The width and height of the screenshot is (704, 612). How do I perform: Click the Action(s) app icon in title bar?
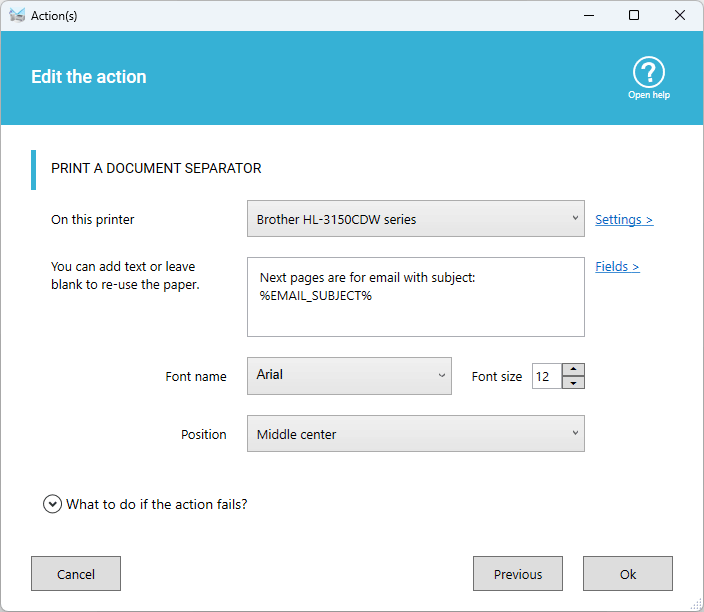click(17, 16)
